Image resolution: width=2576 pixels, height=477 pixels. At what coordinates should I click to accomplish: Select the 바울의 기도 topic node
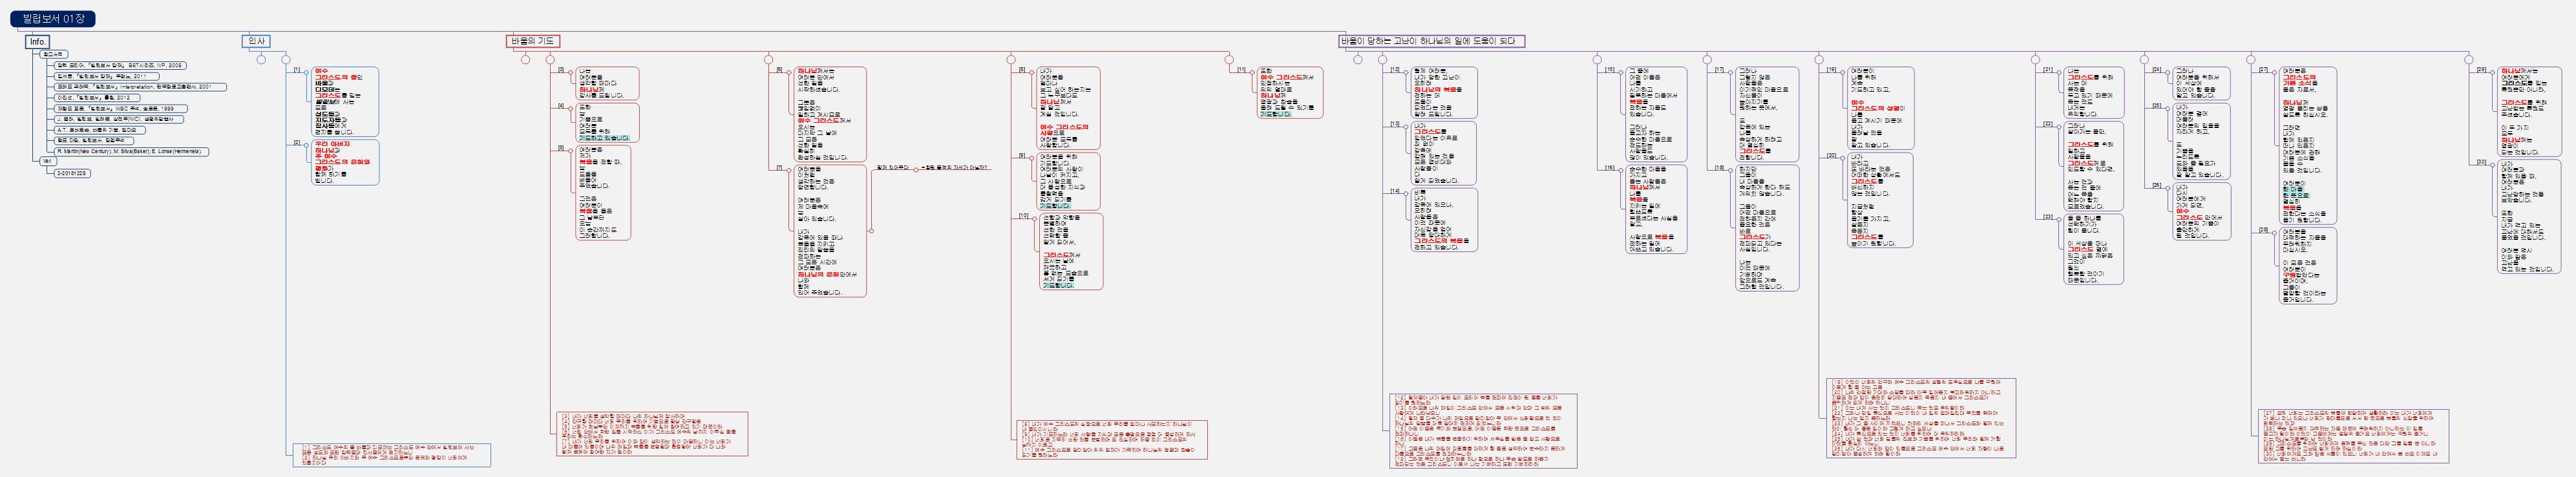click(x=533, y=41)
